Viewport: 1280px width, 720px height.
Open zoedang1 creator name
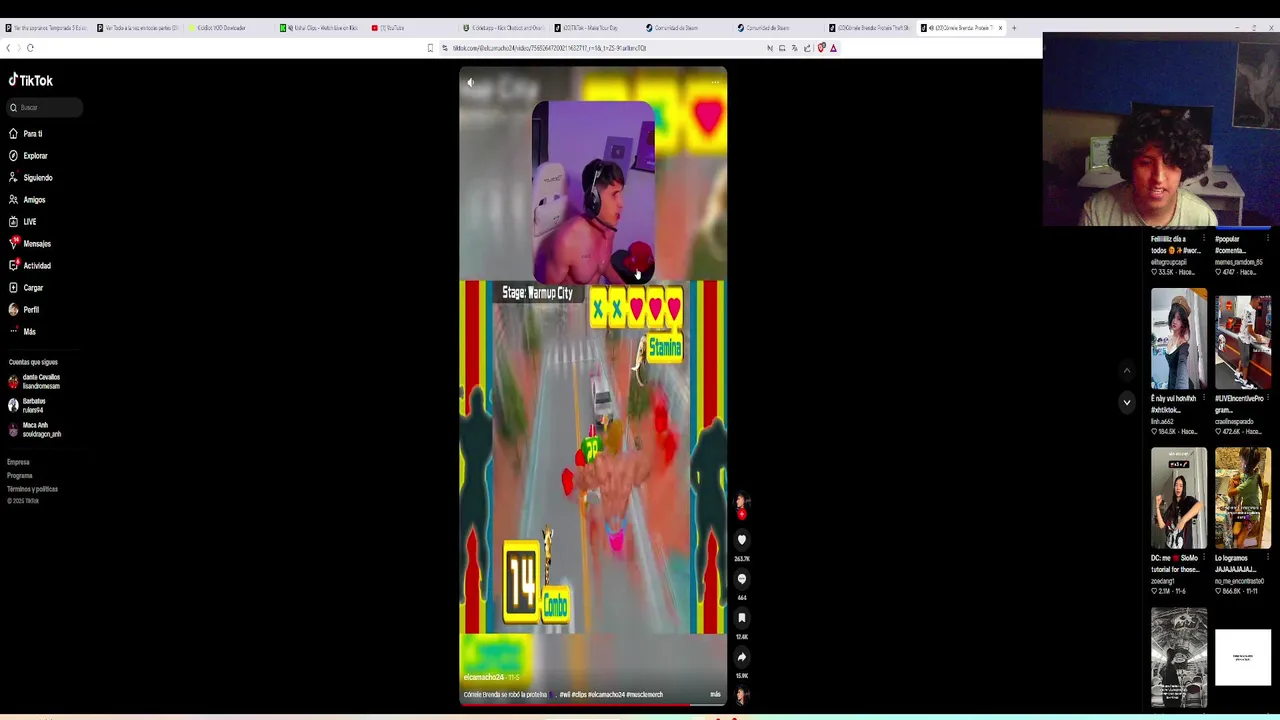pos(1166,581)
